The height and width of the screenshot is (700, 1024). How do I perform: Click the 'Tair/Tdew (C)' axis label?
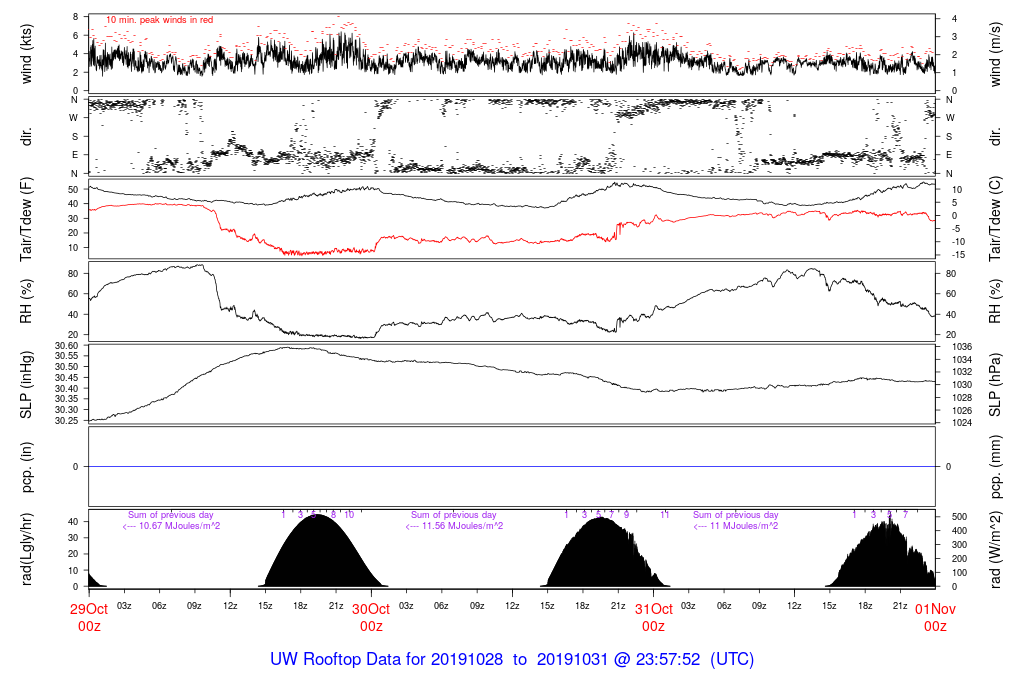[997, 217]
